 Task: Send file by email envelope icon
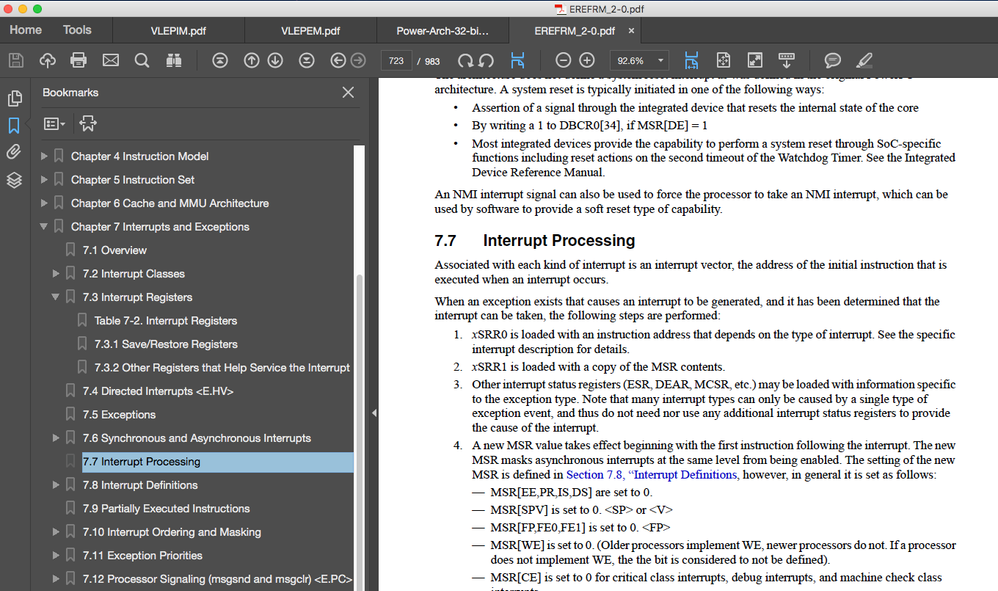[111, 60]
